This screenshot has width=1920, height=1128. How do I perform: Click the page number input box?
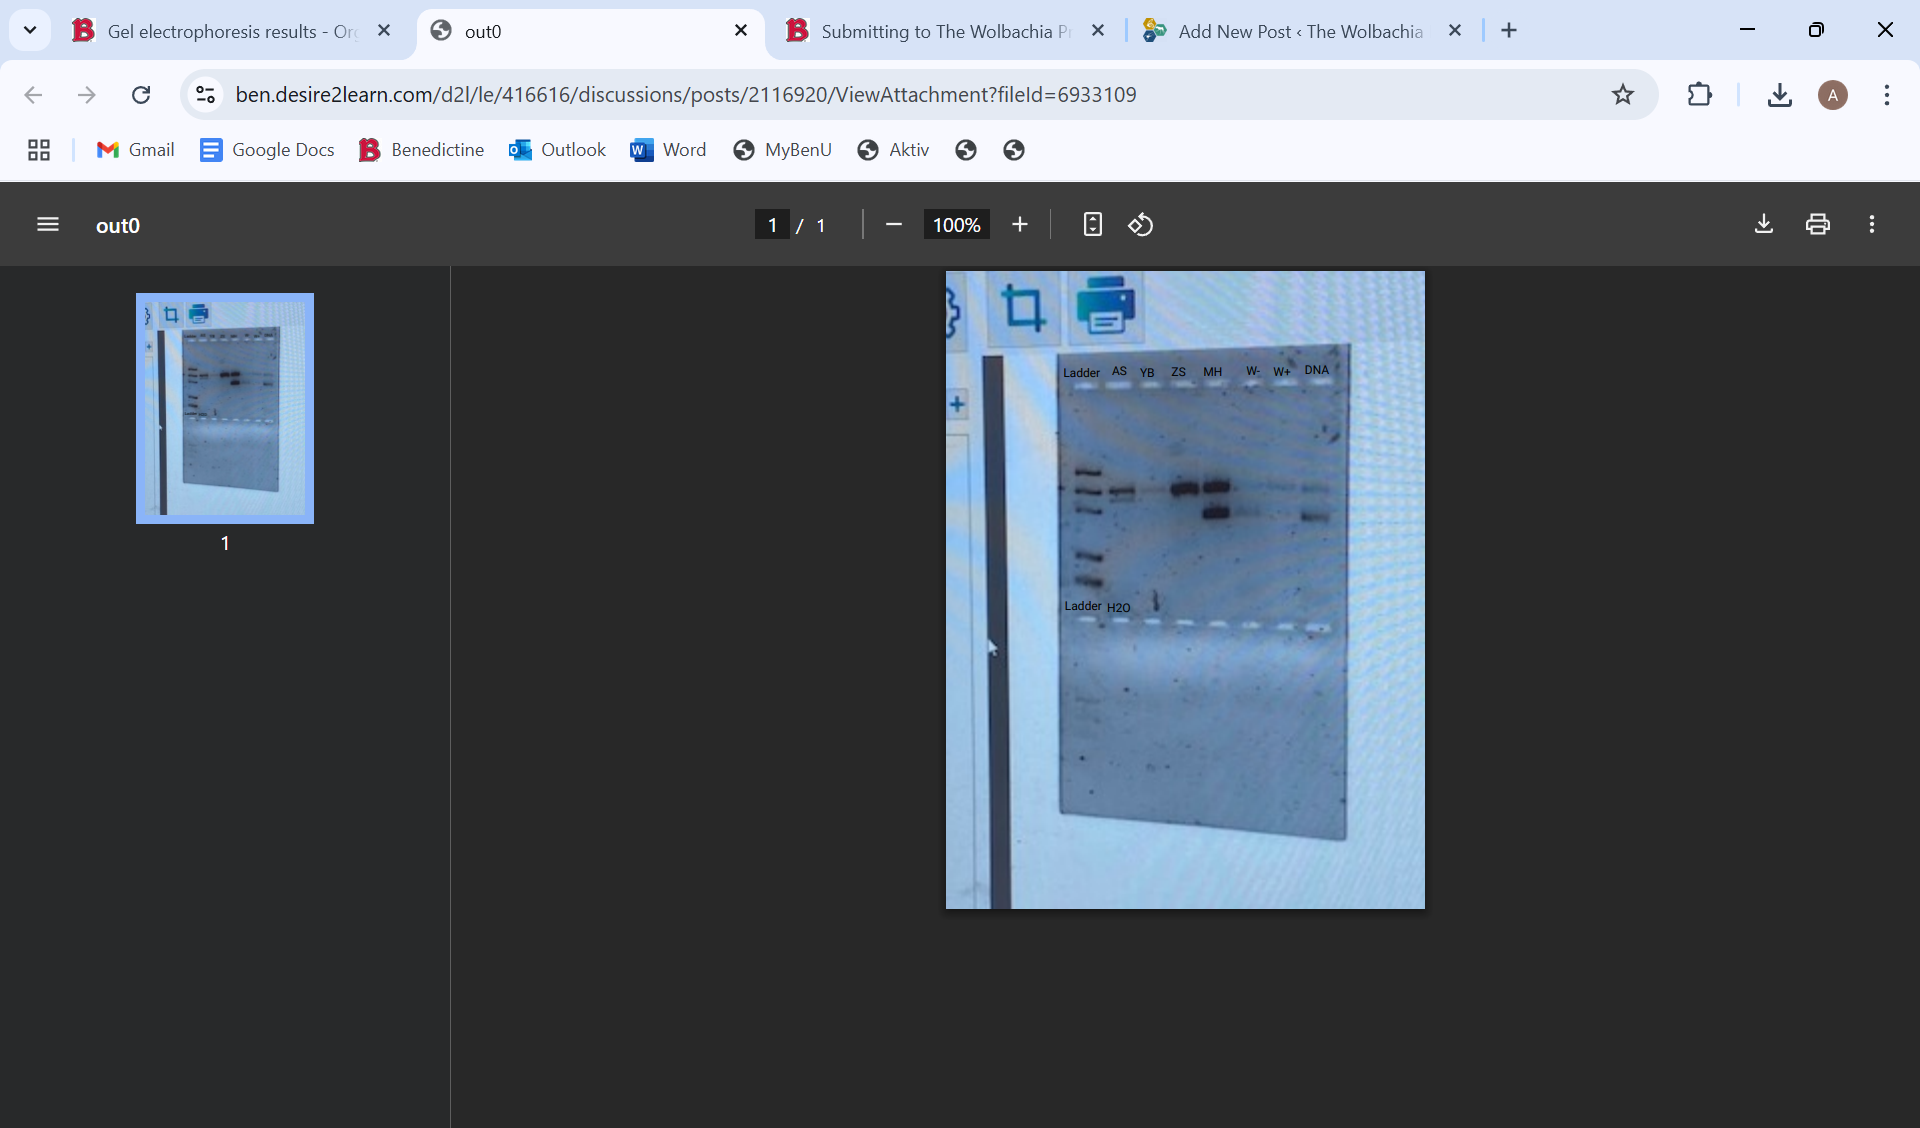[x=772, y=225]
